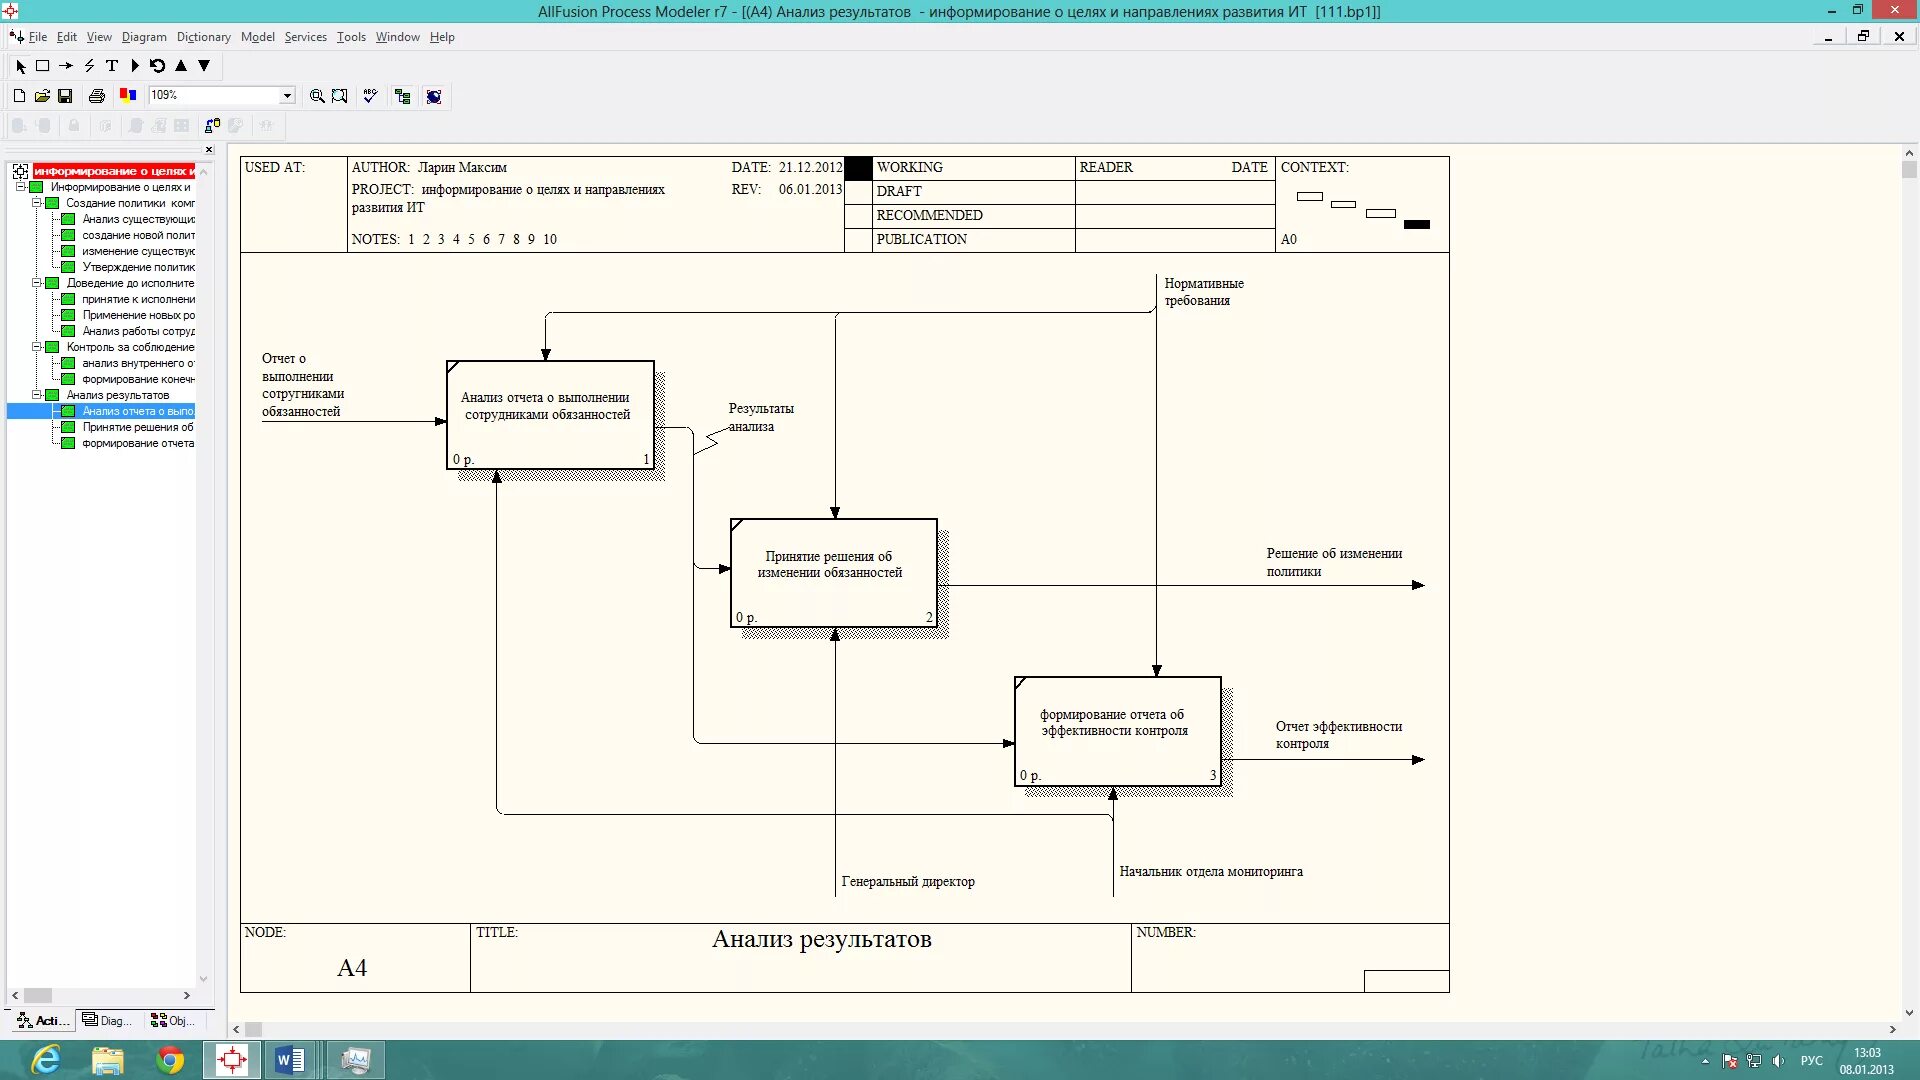Click the Go to child diagram triangle
1920x1080 pixels.
point(204,66)
